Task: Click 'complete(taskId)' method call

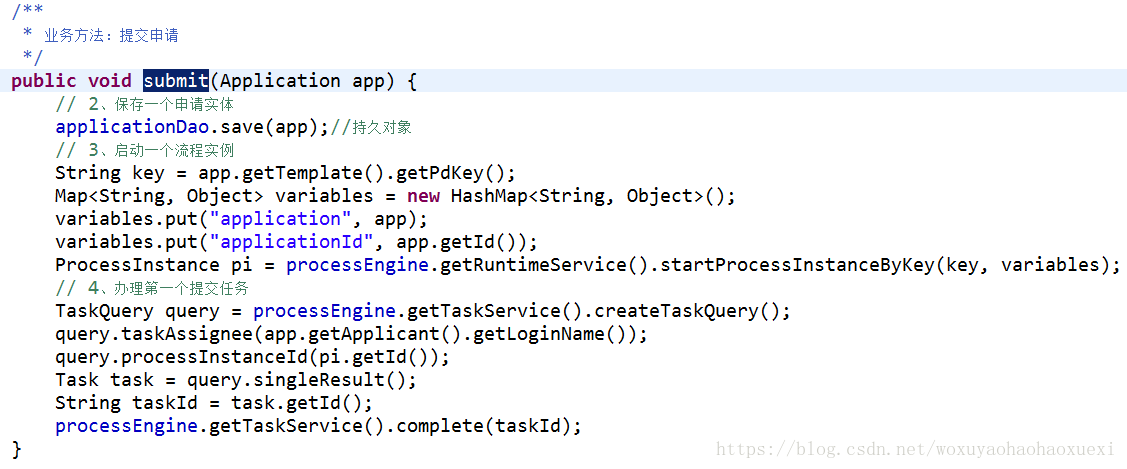Action: pos(483,426)
